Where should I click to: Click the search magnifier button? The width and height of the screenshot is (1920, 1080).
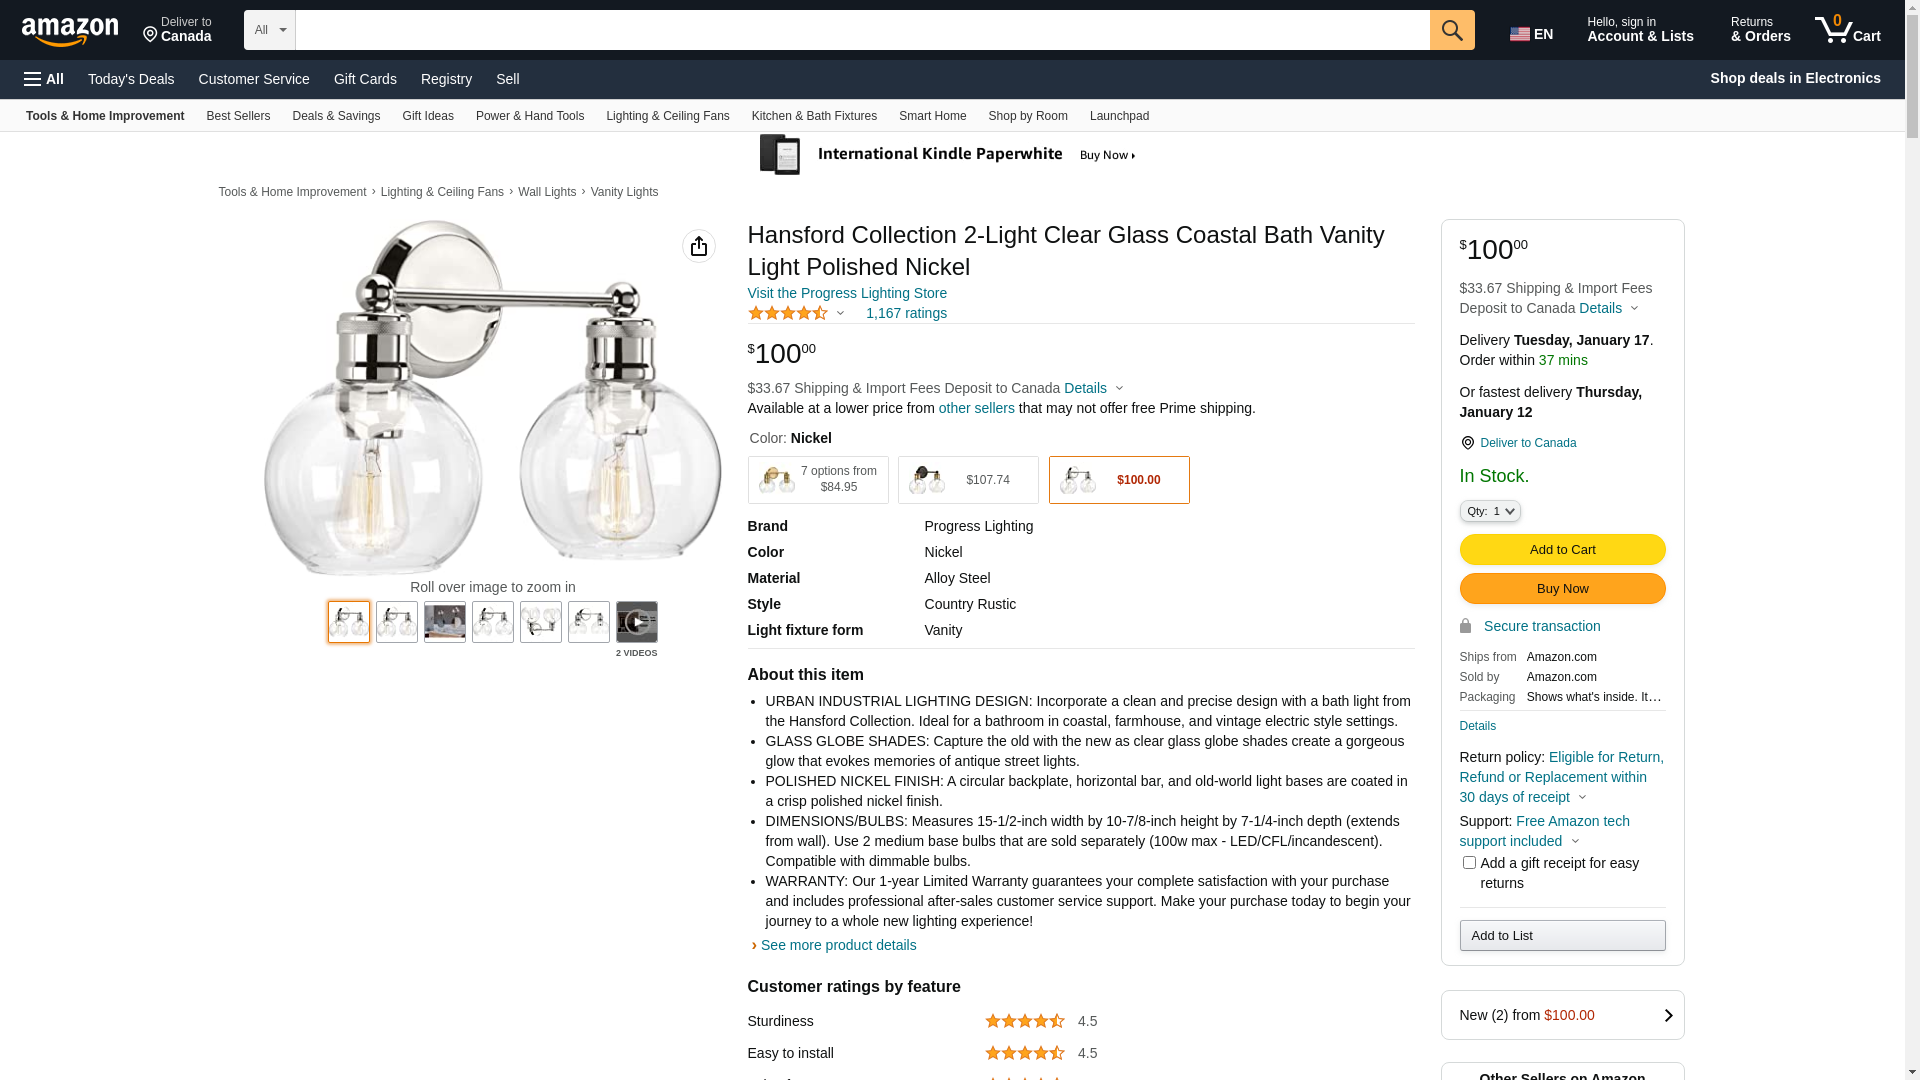tap(1452, 30)
